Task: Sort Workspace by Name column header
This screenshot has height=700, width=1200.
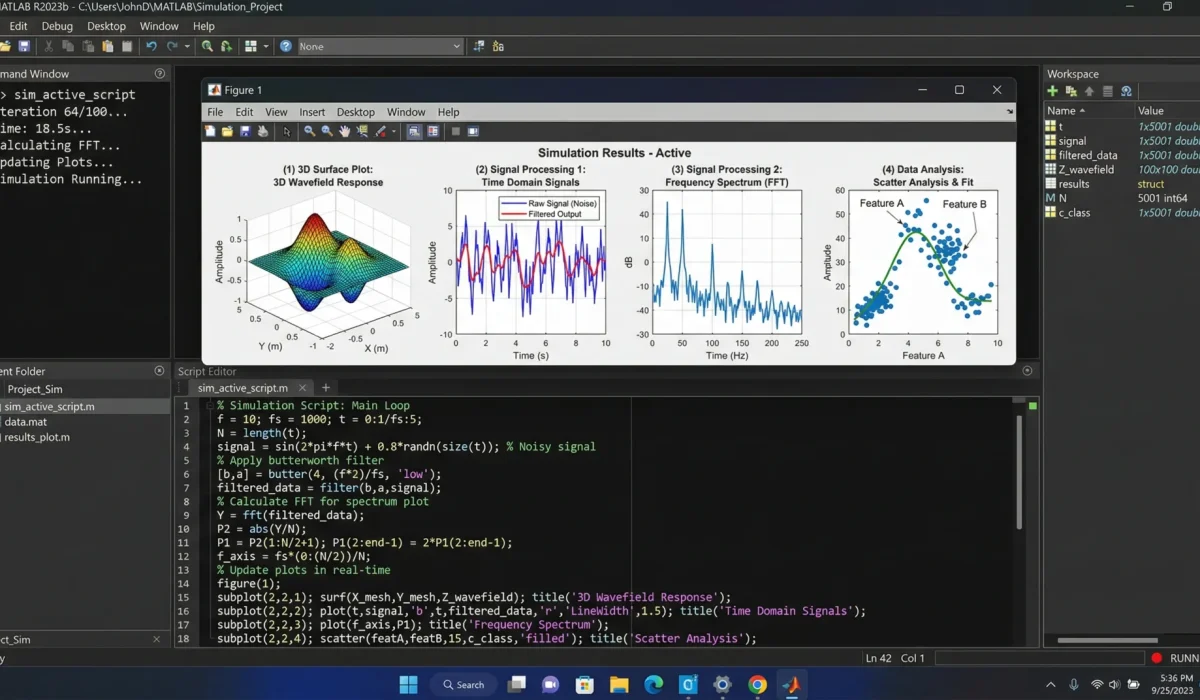Action: [1088, 110]
